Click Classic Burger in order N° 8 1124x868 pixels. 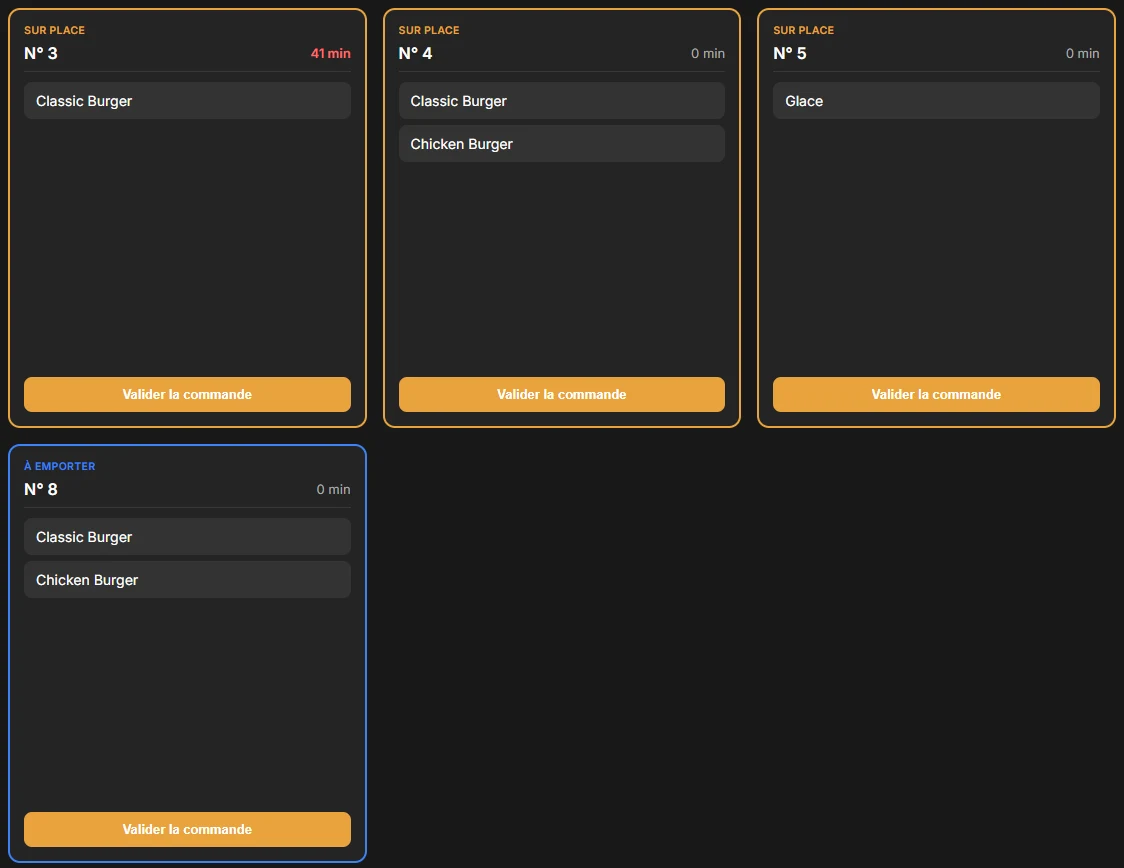point(187,537)
